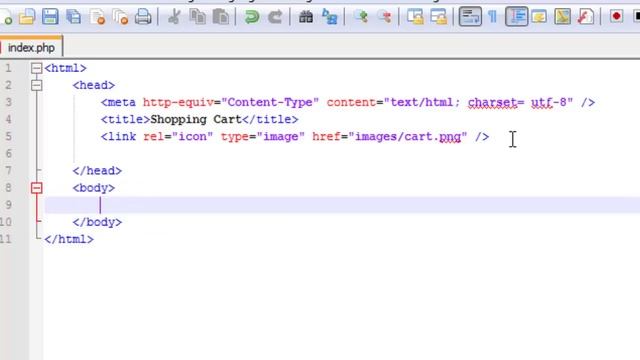640x360 pixels.
Task: Click the "images/cart.png" href value
Action: 408,137
